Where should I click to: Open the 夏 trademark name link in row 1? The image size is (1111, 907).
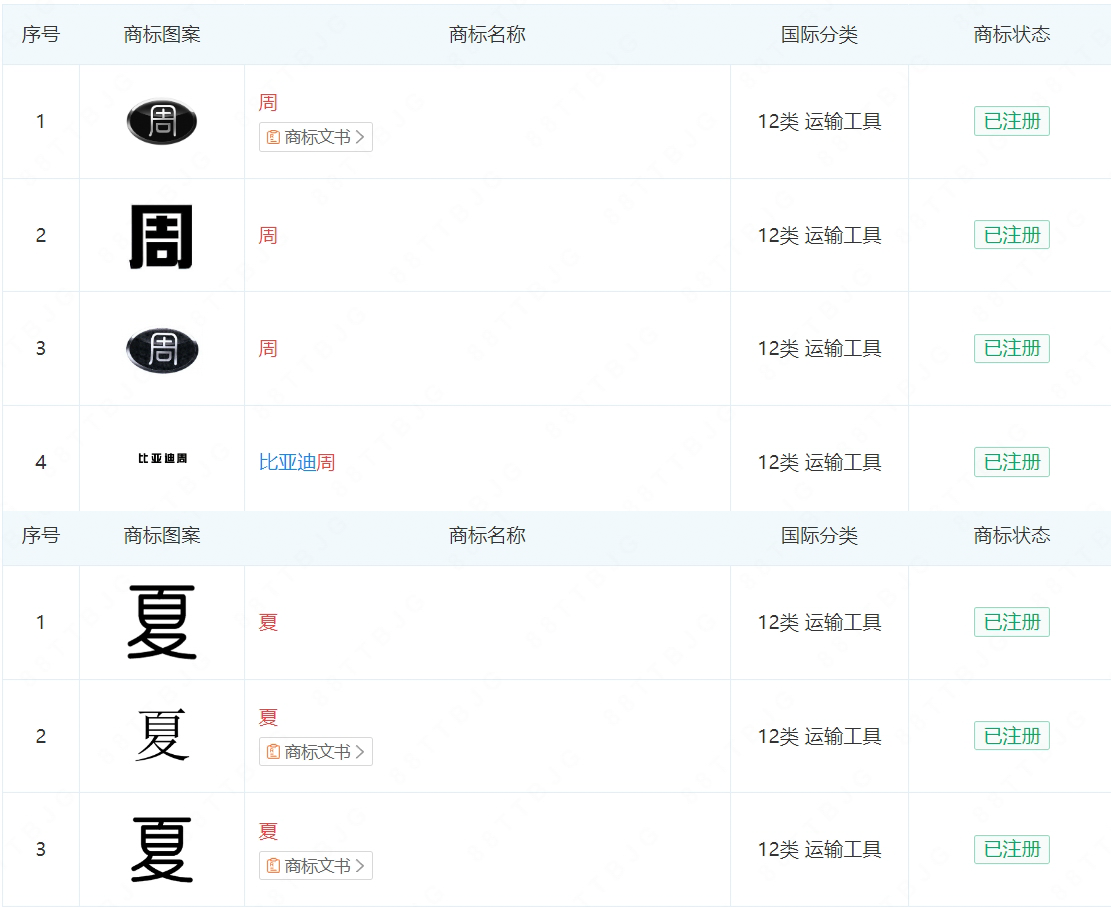click(268, 623)
